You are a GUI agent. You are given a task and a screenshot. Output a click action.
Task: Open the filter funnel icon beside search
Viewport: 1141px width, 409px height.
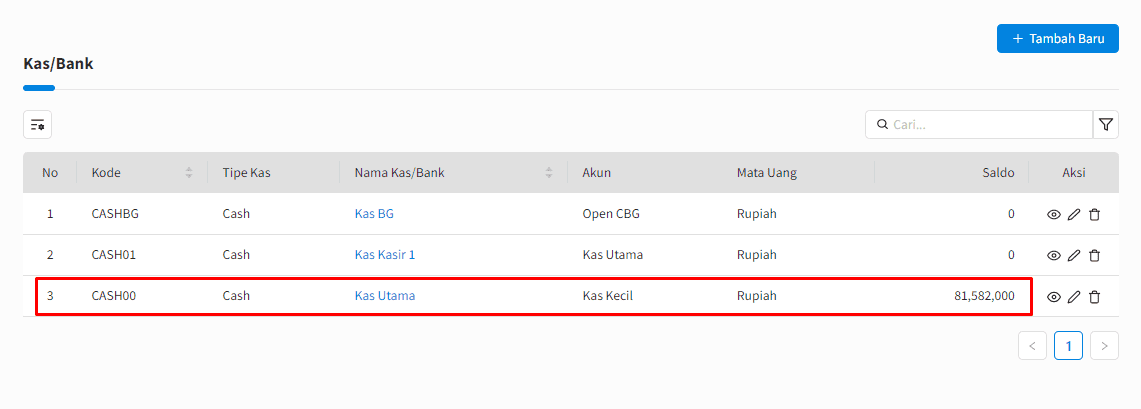[x=1106, y=125]
